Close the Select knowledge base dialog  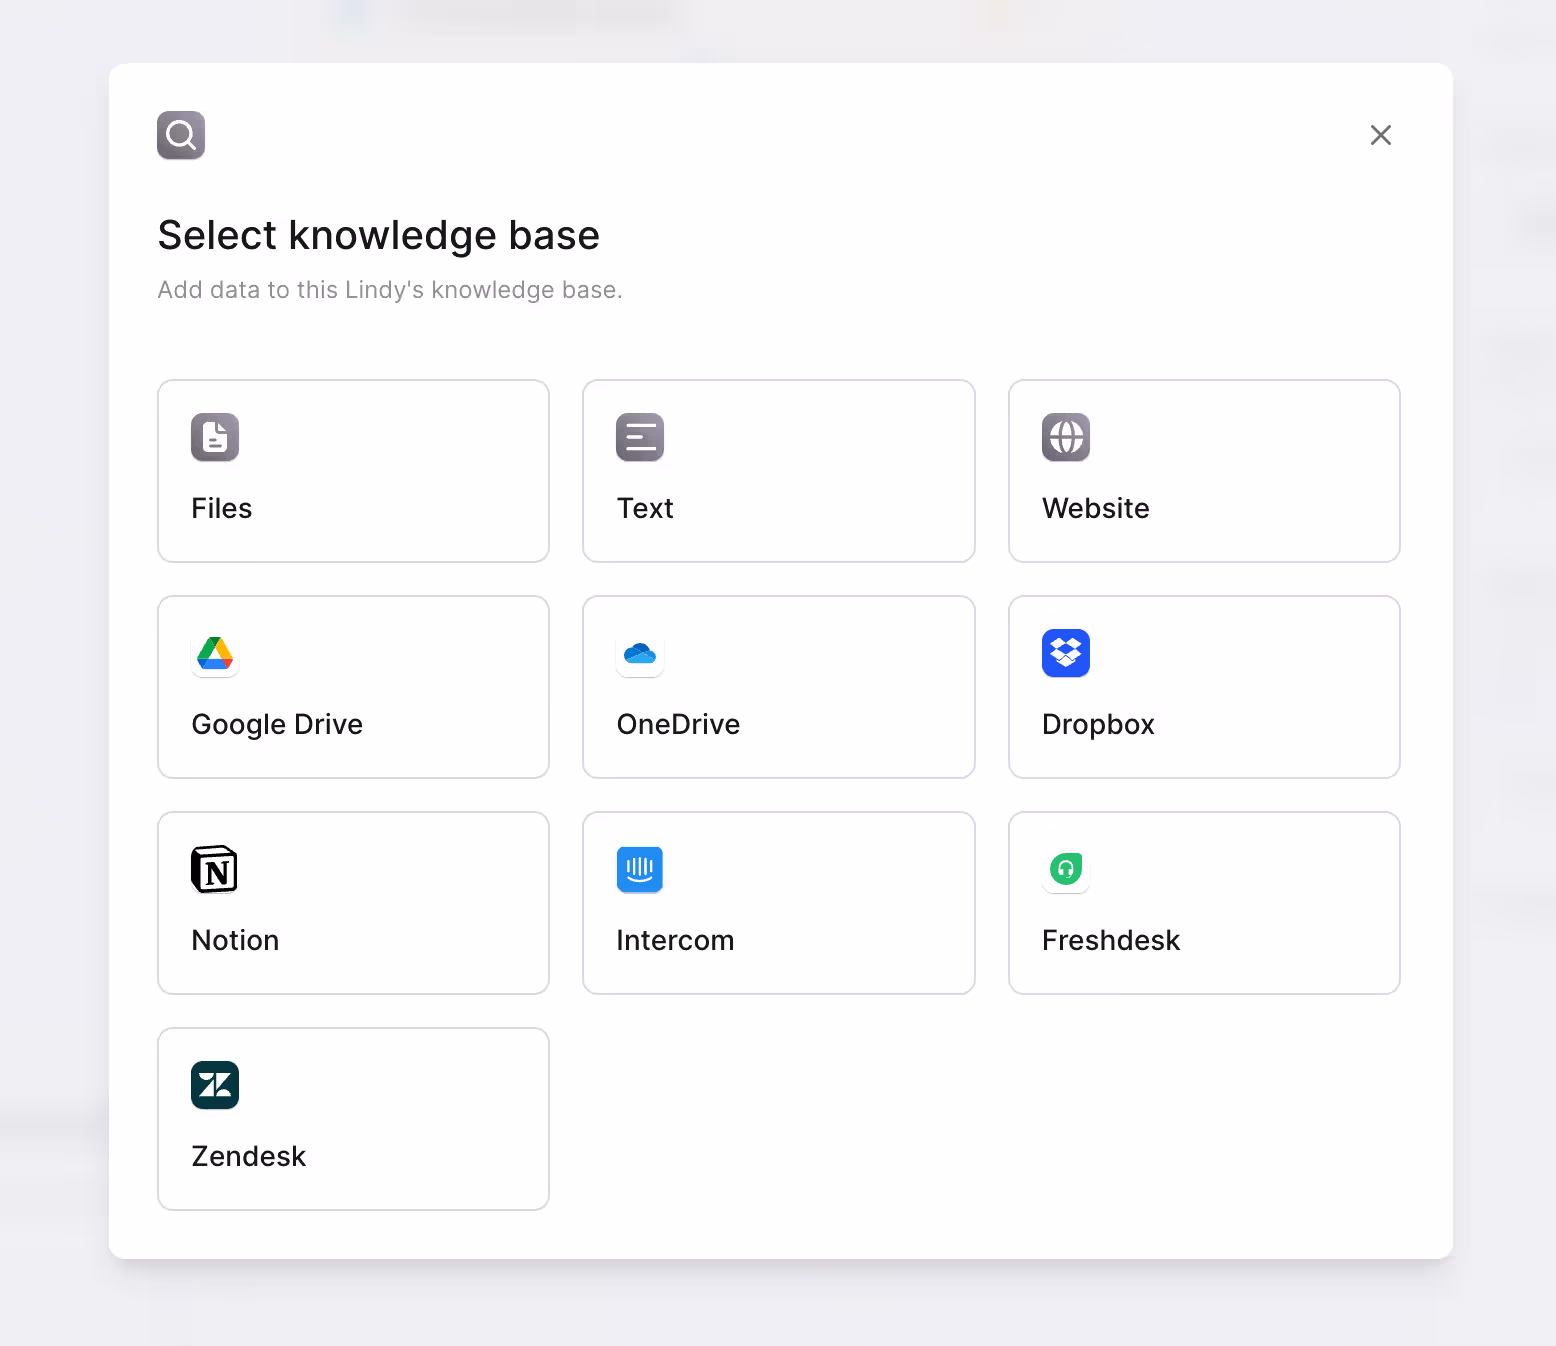point(1381,135)
